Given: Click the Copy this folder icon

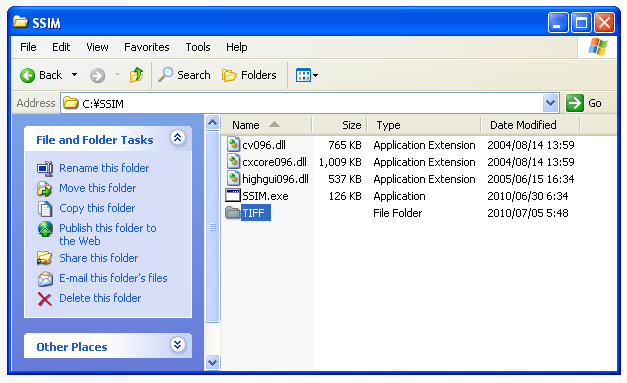Looking at the screenshot, I should [45, 208].
